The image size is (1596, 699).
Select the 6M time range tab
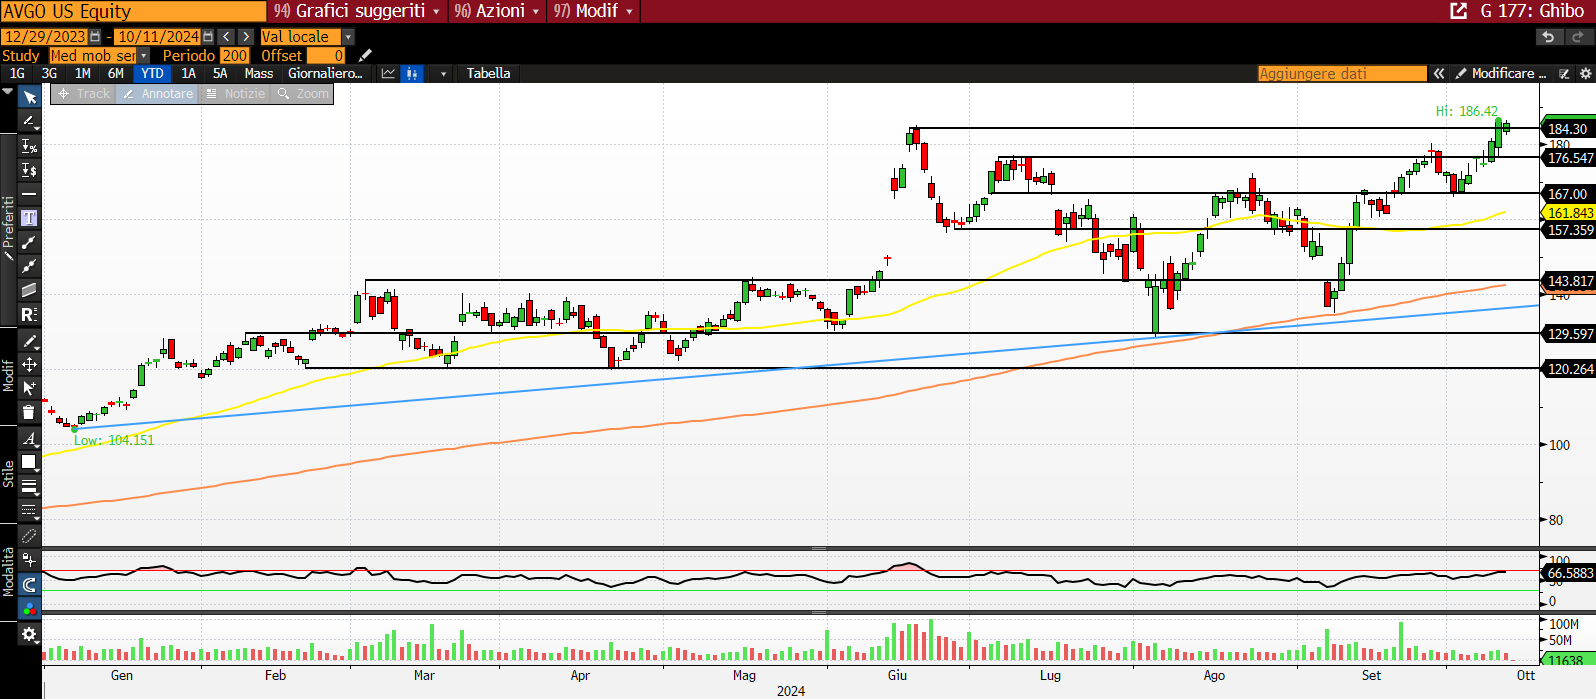[116, 73]
